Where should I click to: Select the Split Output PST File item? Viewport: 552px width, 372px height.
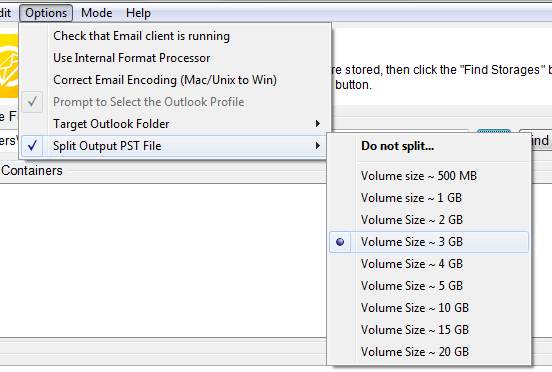(175, 146)
